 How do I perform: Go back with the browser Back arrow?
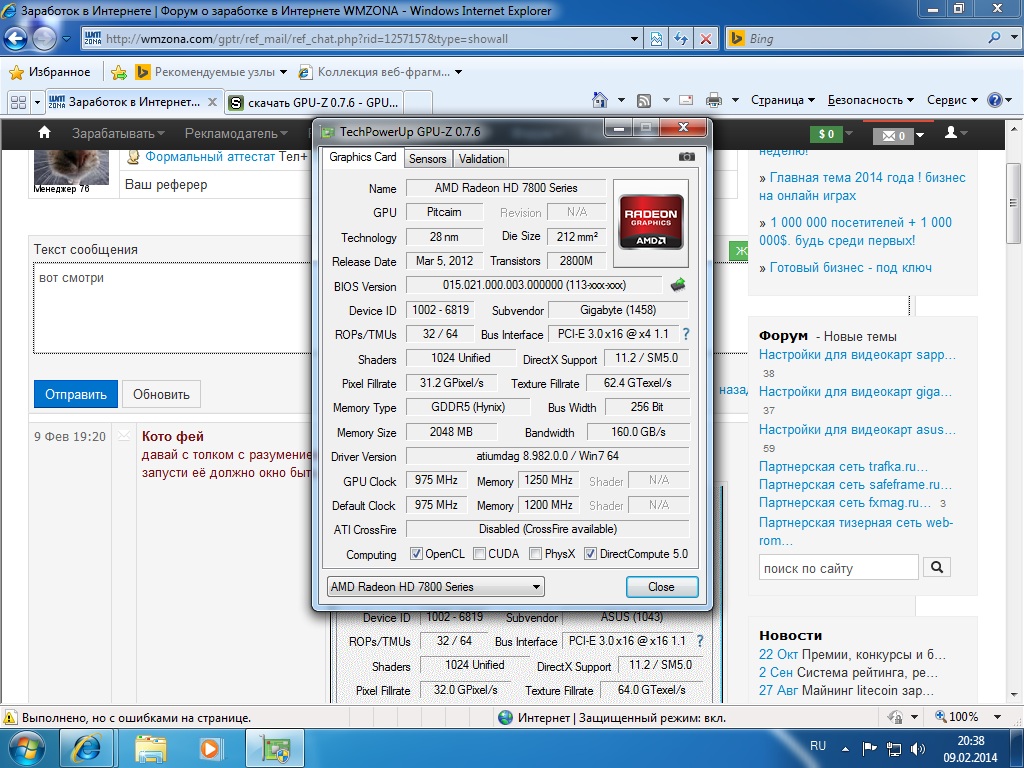click(x=15, y=39)
